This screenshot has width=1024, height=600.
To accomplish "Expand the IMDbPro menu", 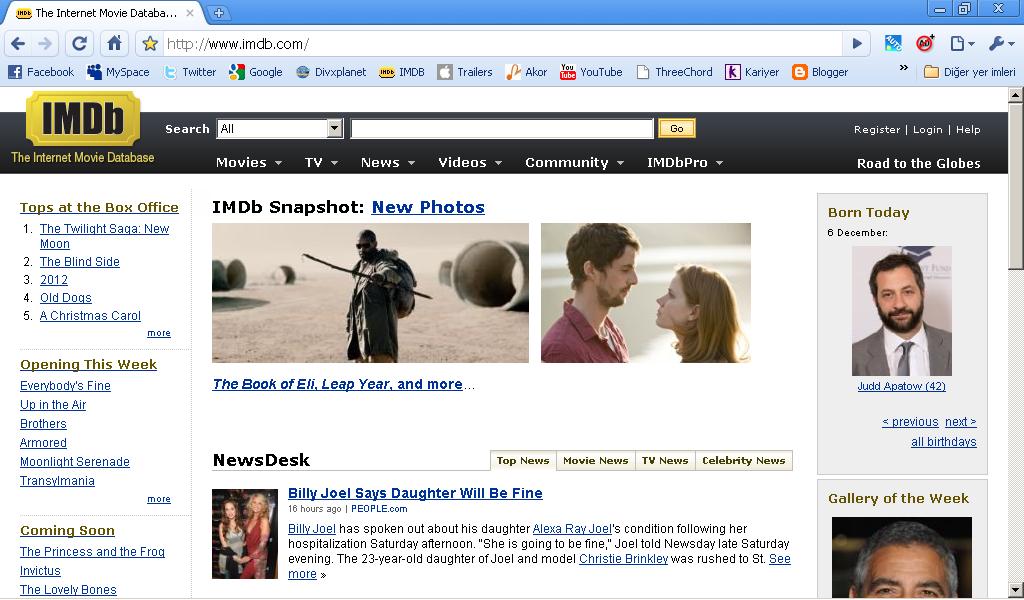I will point(684,163).
